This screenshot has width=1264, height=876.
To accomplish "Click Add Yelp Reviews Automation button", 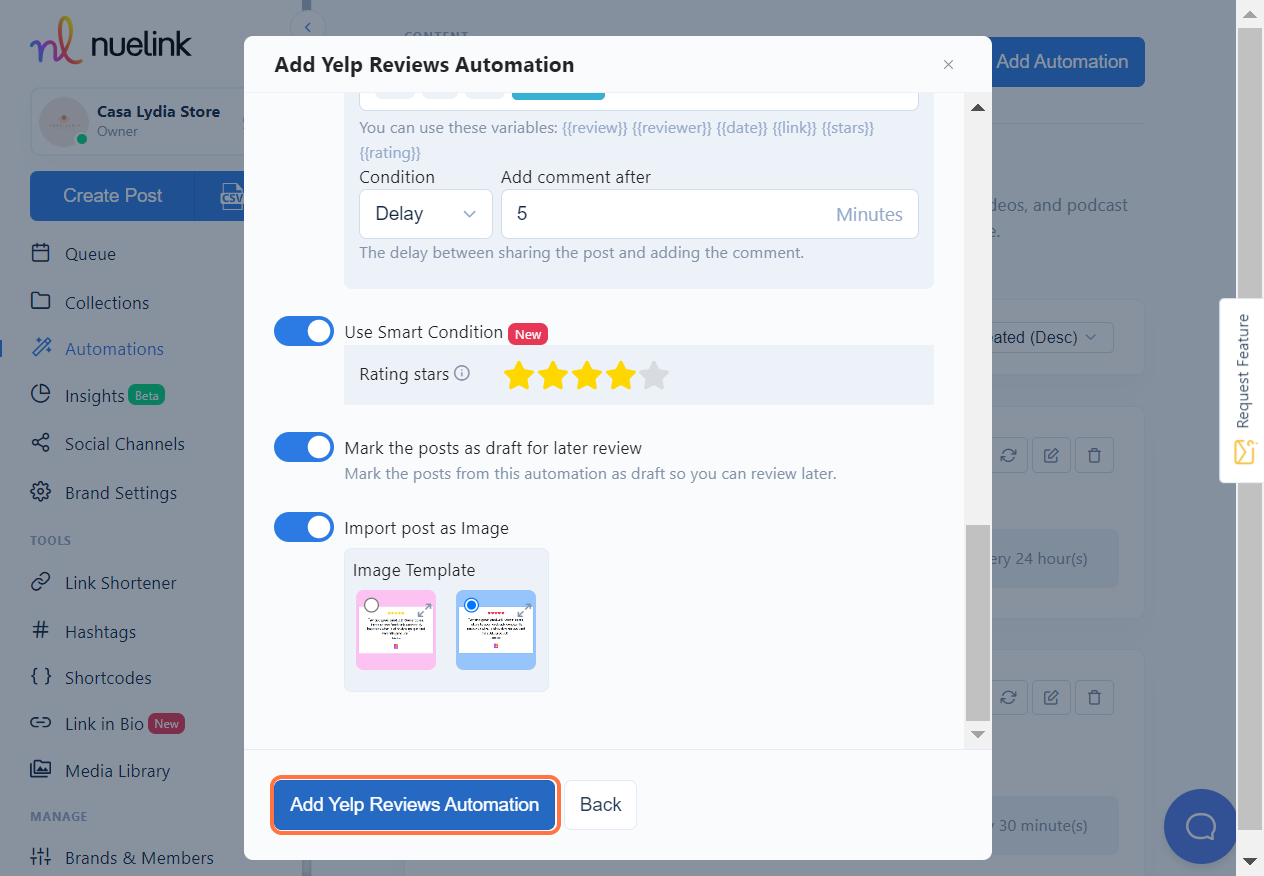I will pos(414,804).
